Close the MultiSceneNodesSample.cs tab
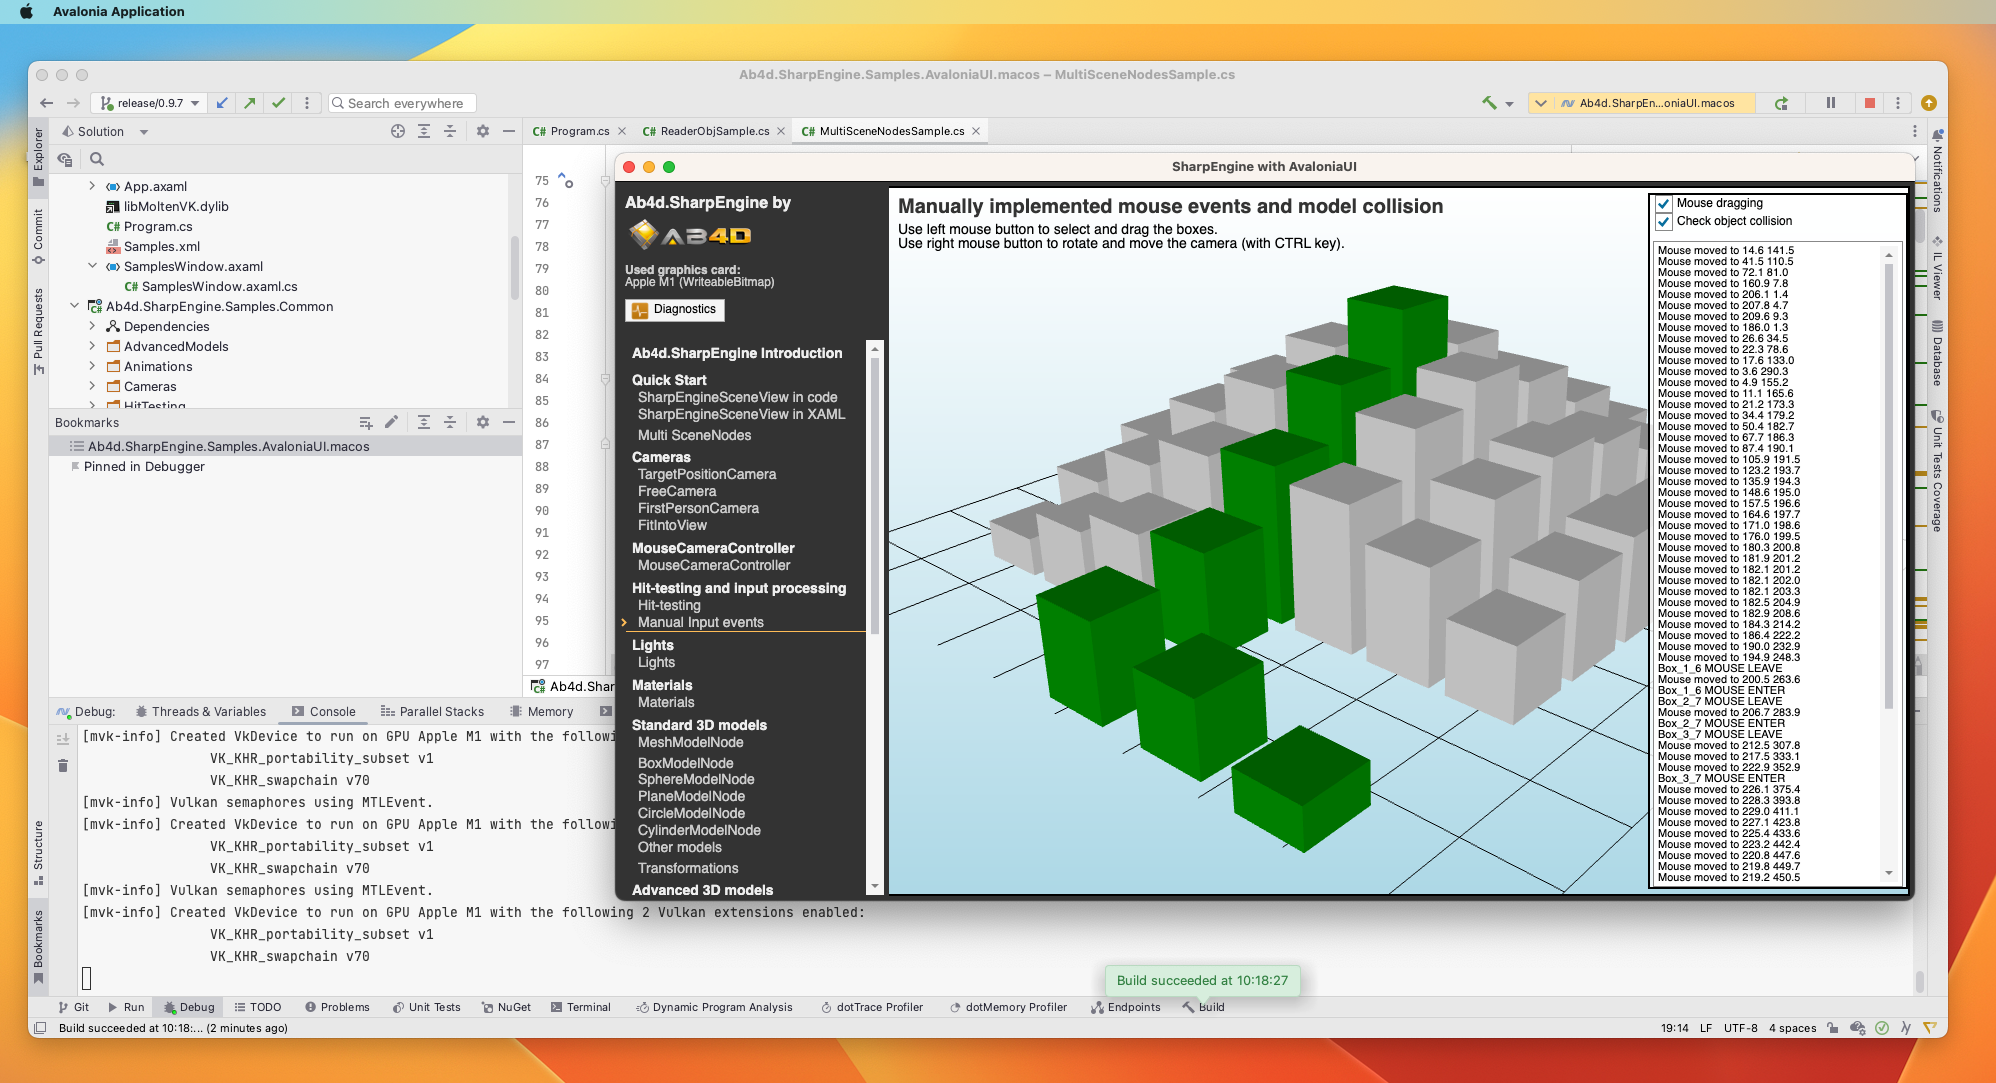Image resolution: width=1996 pixels, height=1083 pixels. (976, 131)
